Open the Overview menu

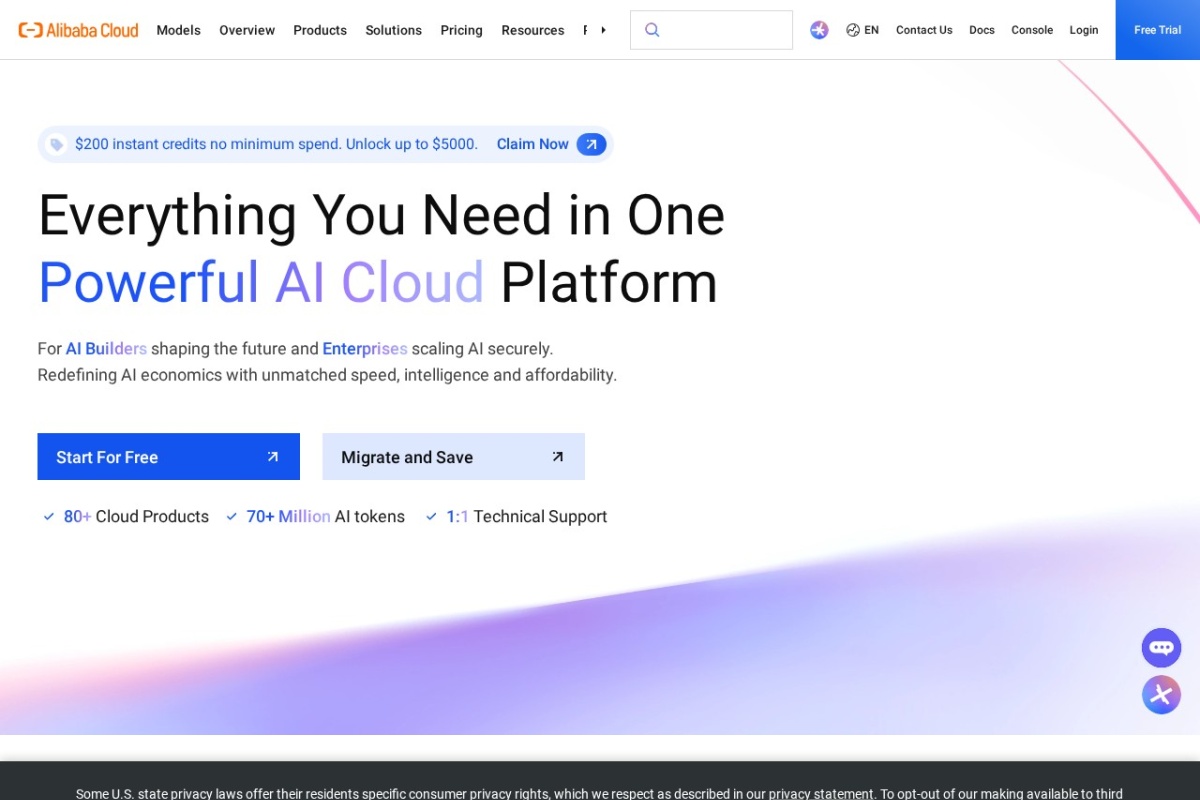[247, 30]
